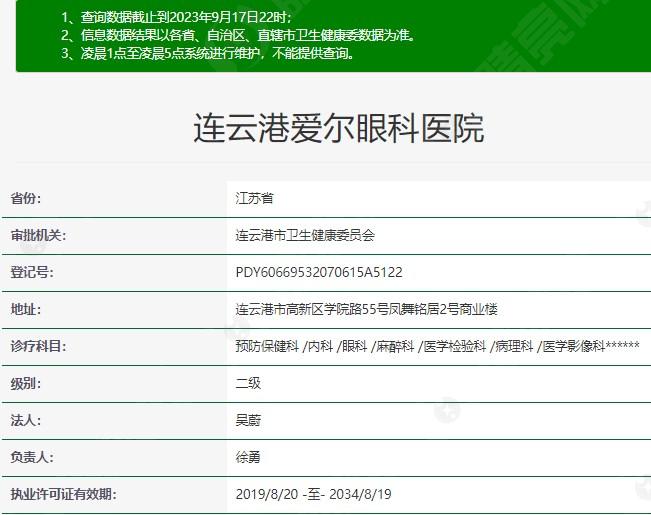Screen dimensions: 651x515
Task: Select the person in charge 徐勇
Action: click(248, 457)
